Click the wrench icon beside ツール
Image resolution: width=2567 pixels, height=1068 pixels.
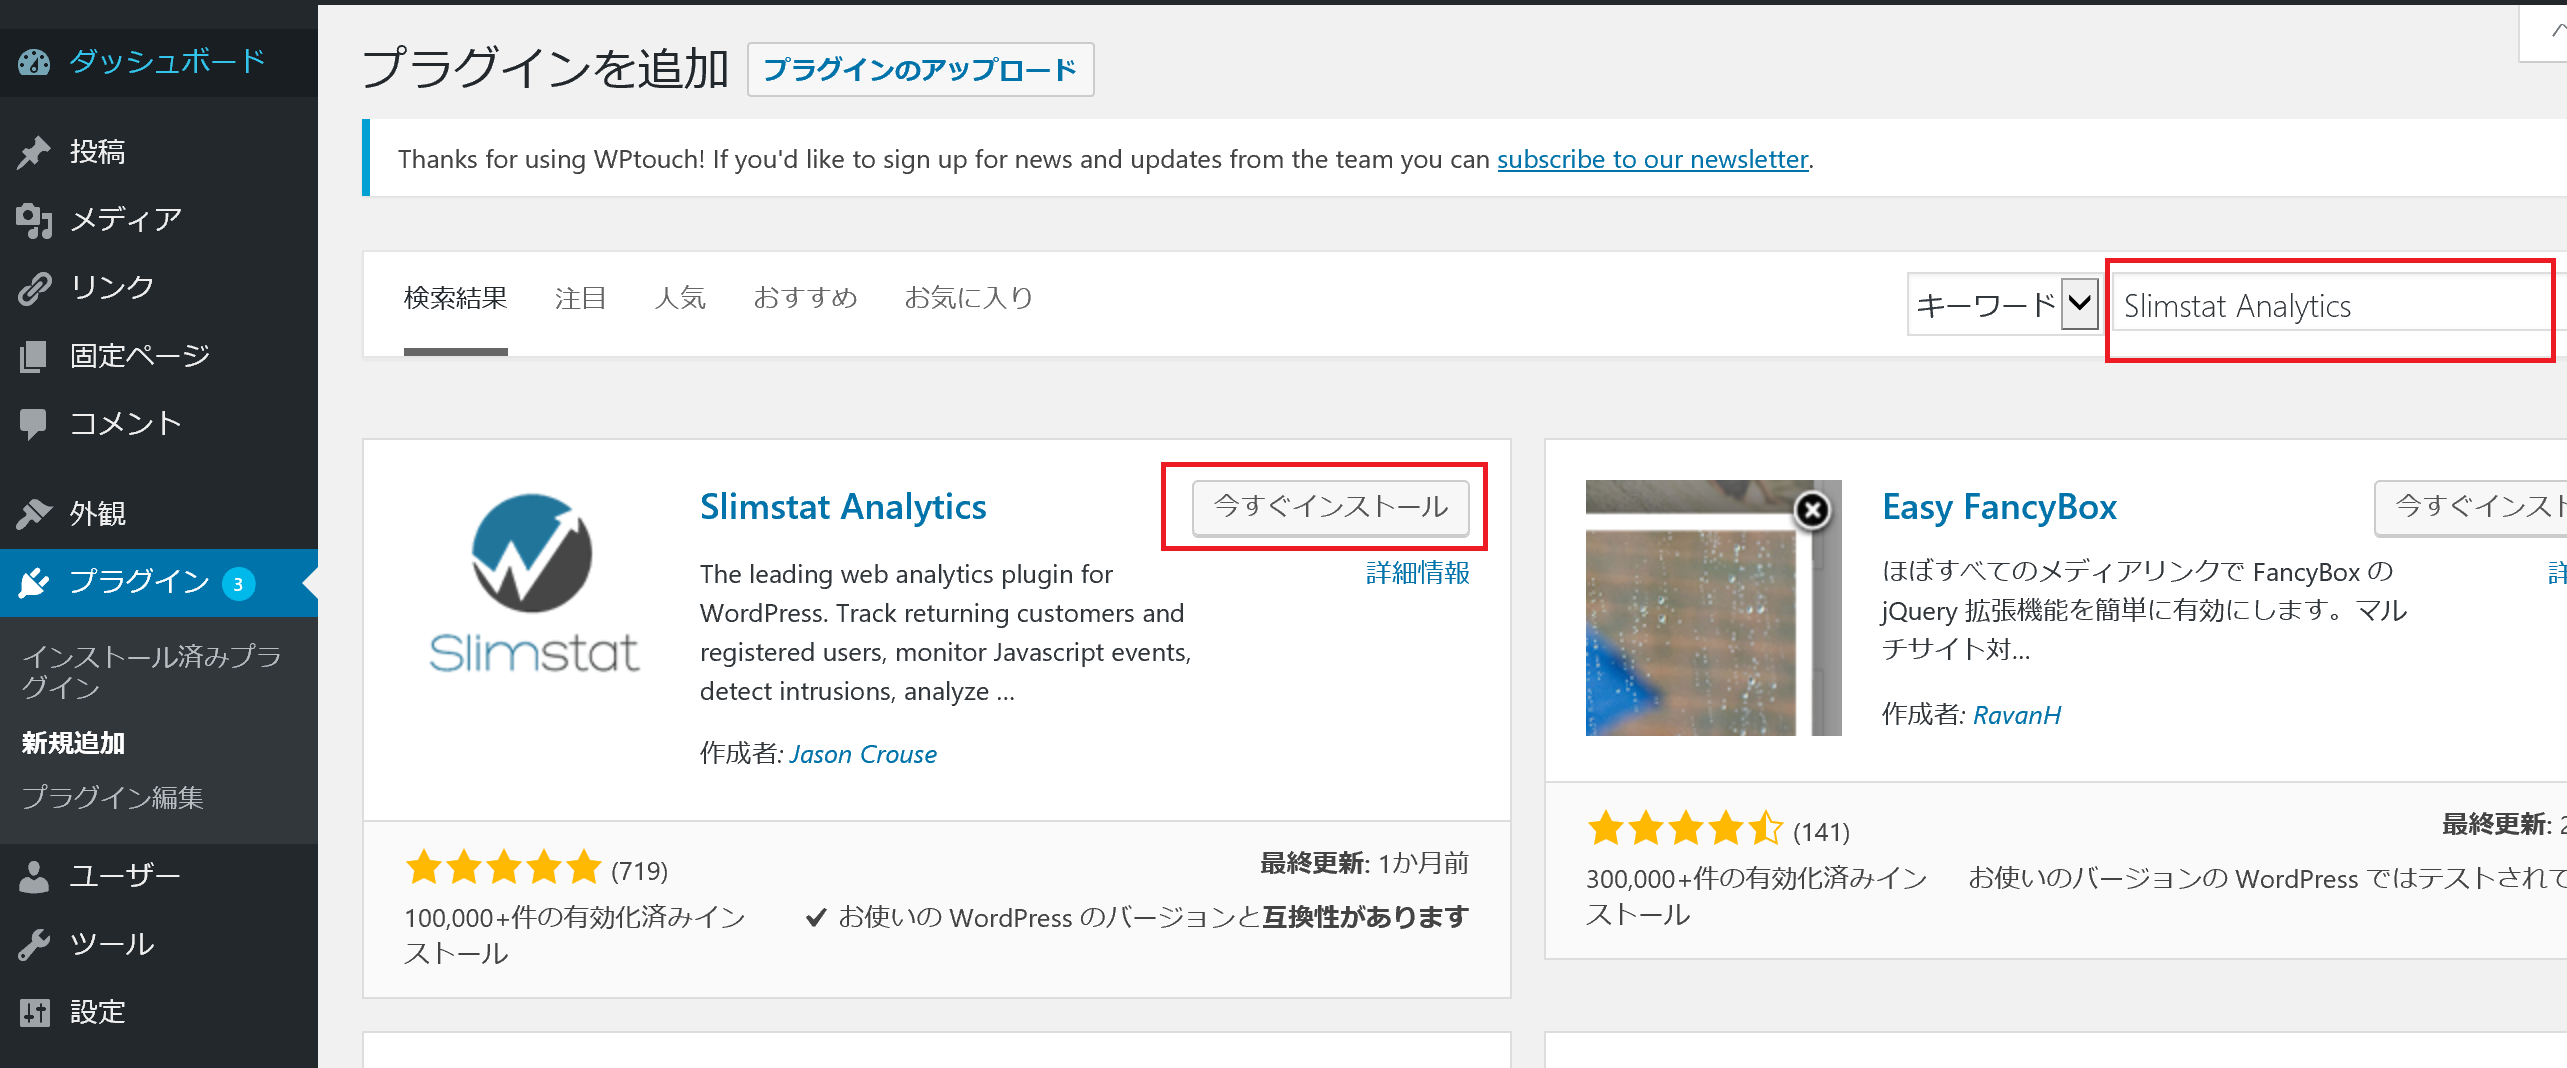pos(34,945)
